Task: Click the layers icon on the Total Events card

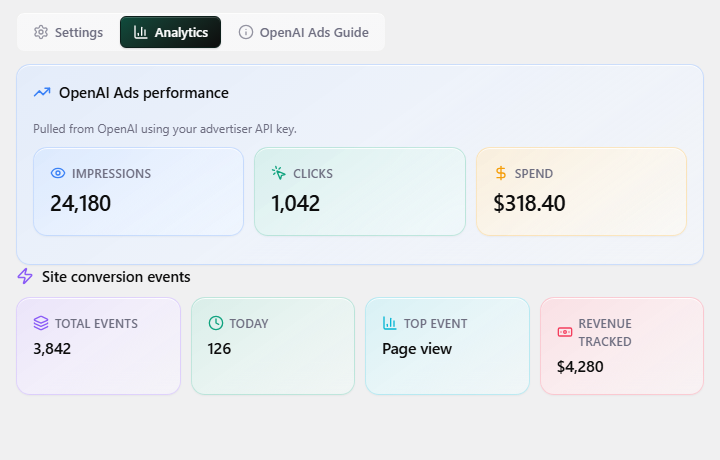Action: pyautogui.click(x=41, y=323)
